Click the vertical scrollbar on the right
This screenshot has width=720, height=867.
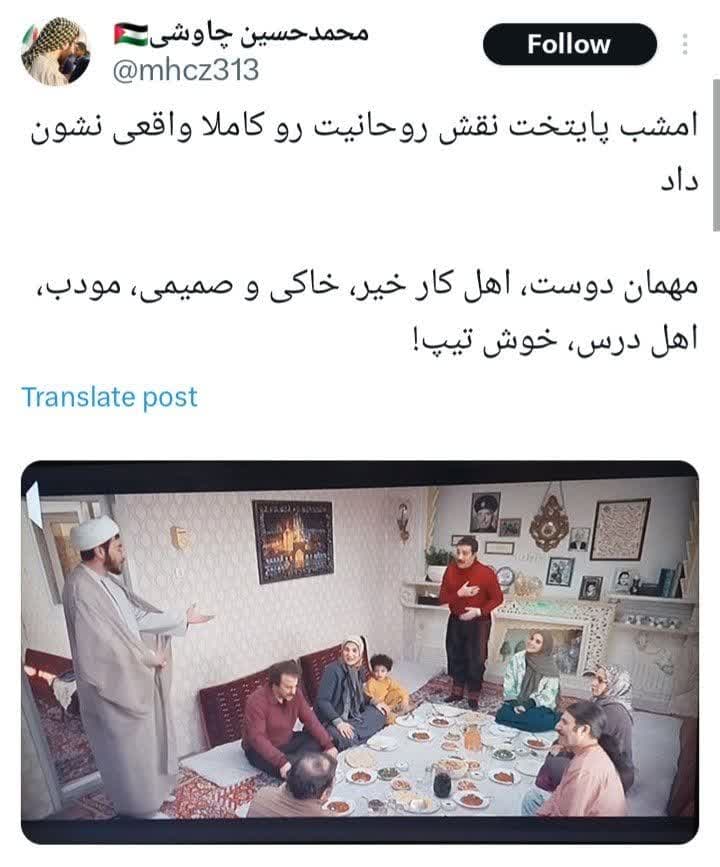716,155
